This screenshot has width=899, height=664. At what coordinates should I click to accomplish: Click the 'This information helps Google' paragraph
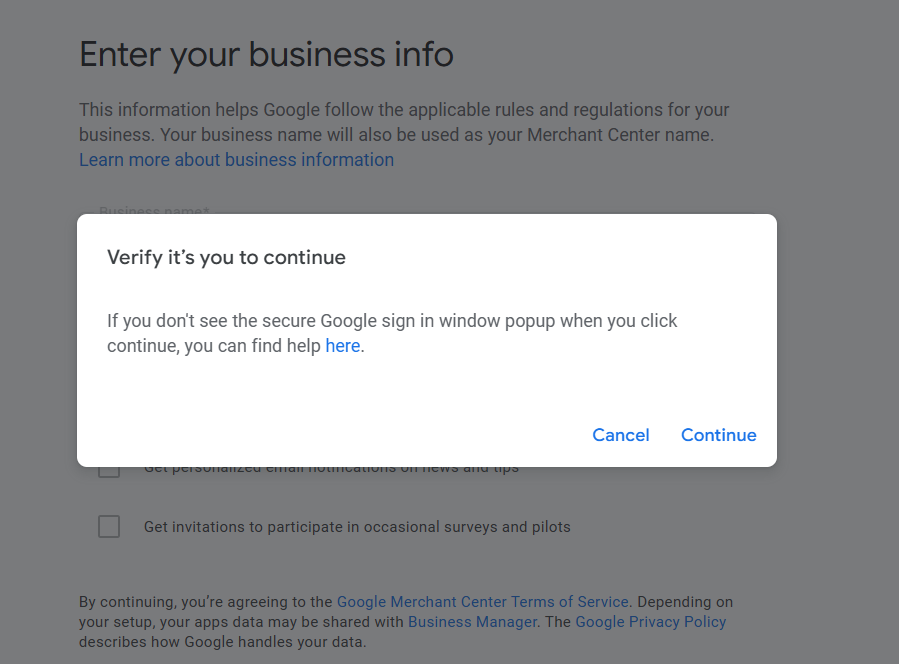point(404,122)
